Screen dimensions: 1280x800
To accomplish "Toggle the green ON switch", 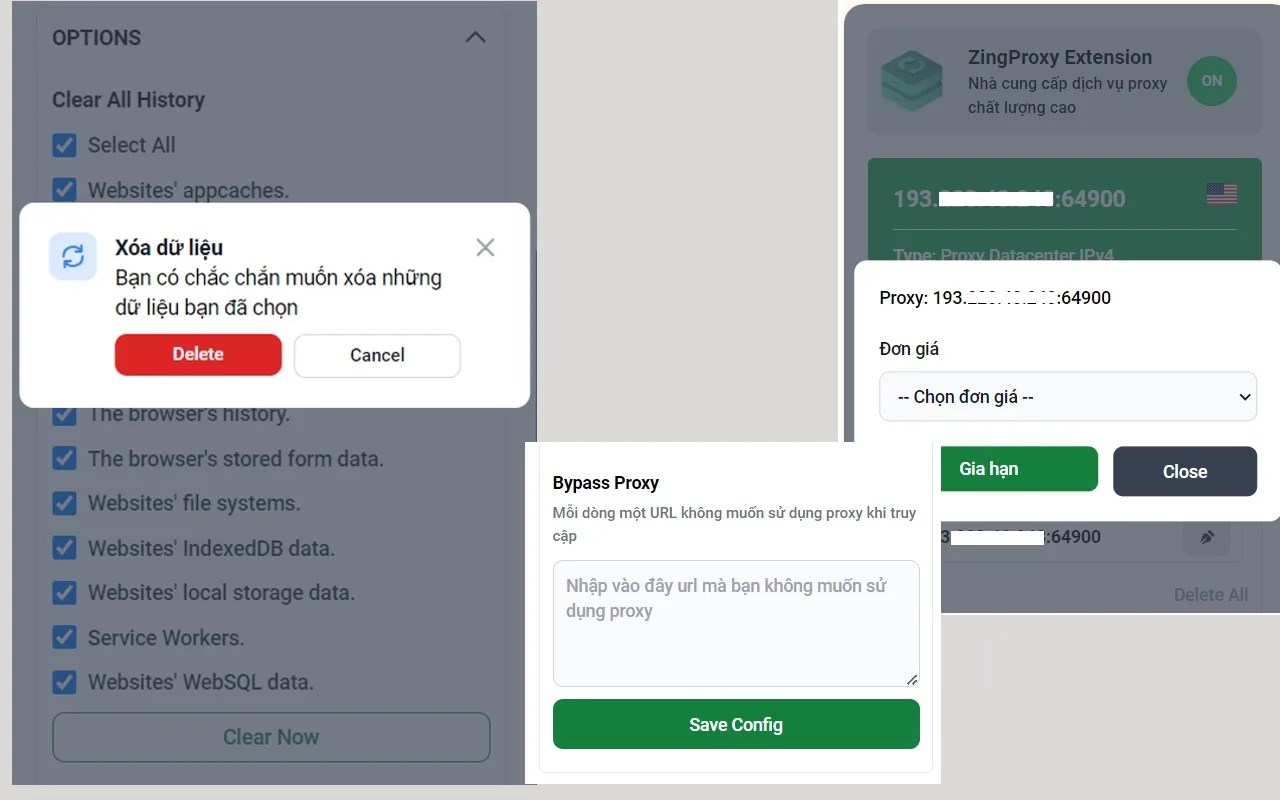I will tap(1212, 81).
